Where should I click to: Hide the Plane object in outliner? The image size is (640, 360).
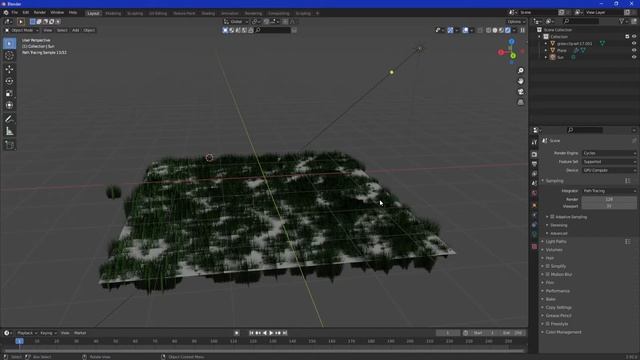634,50
